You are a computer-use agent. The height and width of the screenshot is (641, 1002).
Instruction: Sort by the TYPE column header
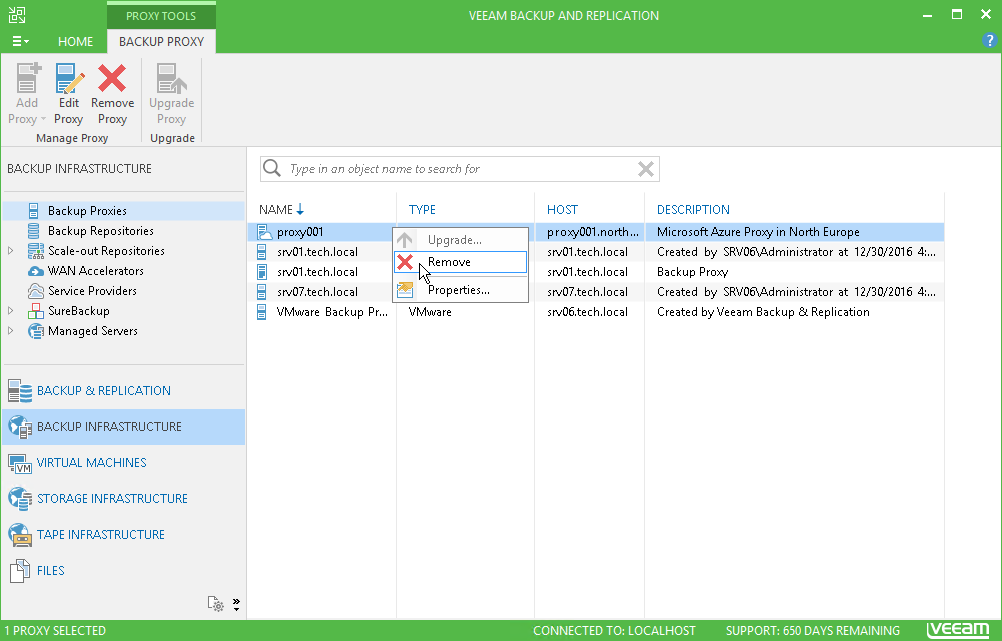point(422,210)
